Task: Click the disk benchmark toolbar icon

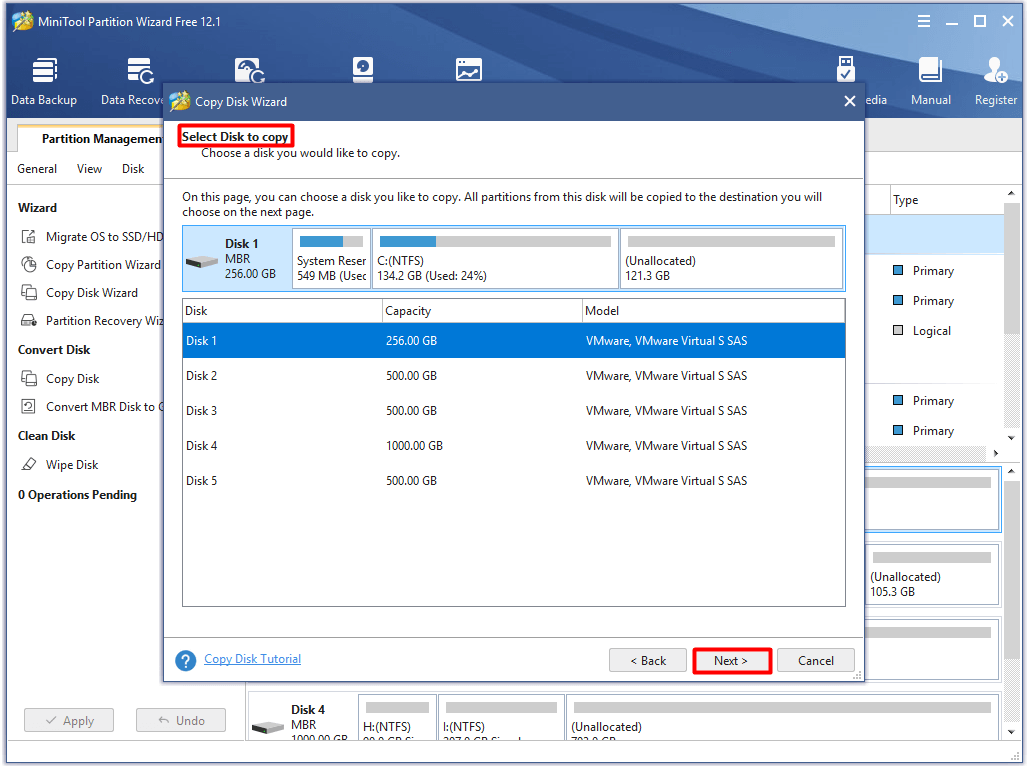Action: [363, 70]
